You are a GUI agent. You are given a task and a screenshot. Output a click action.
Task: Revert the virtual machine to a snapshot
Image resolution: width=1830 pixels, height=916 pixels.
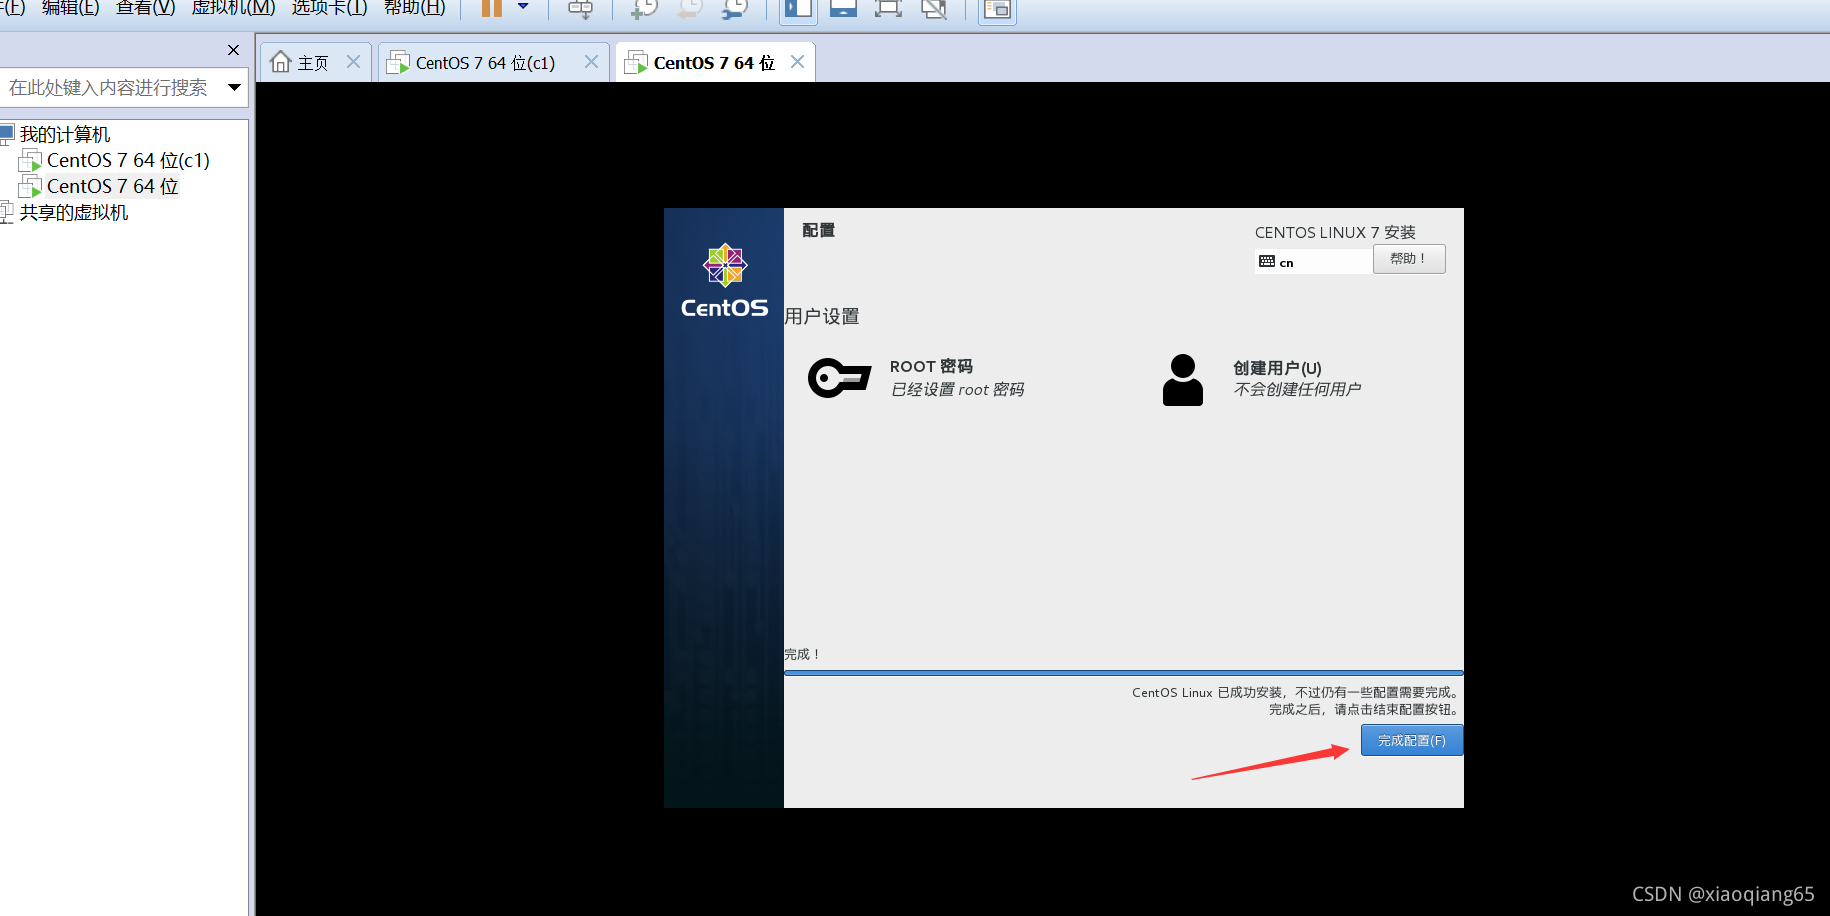pyautogui.click(x=690, y=9)
